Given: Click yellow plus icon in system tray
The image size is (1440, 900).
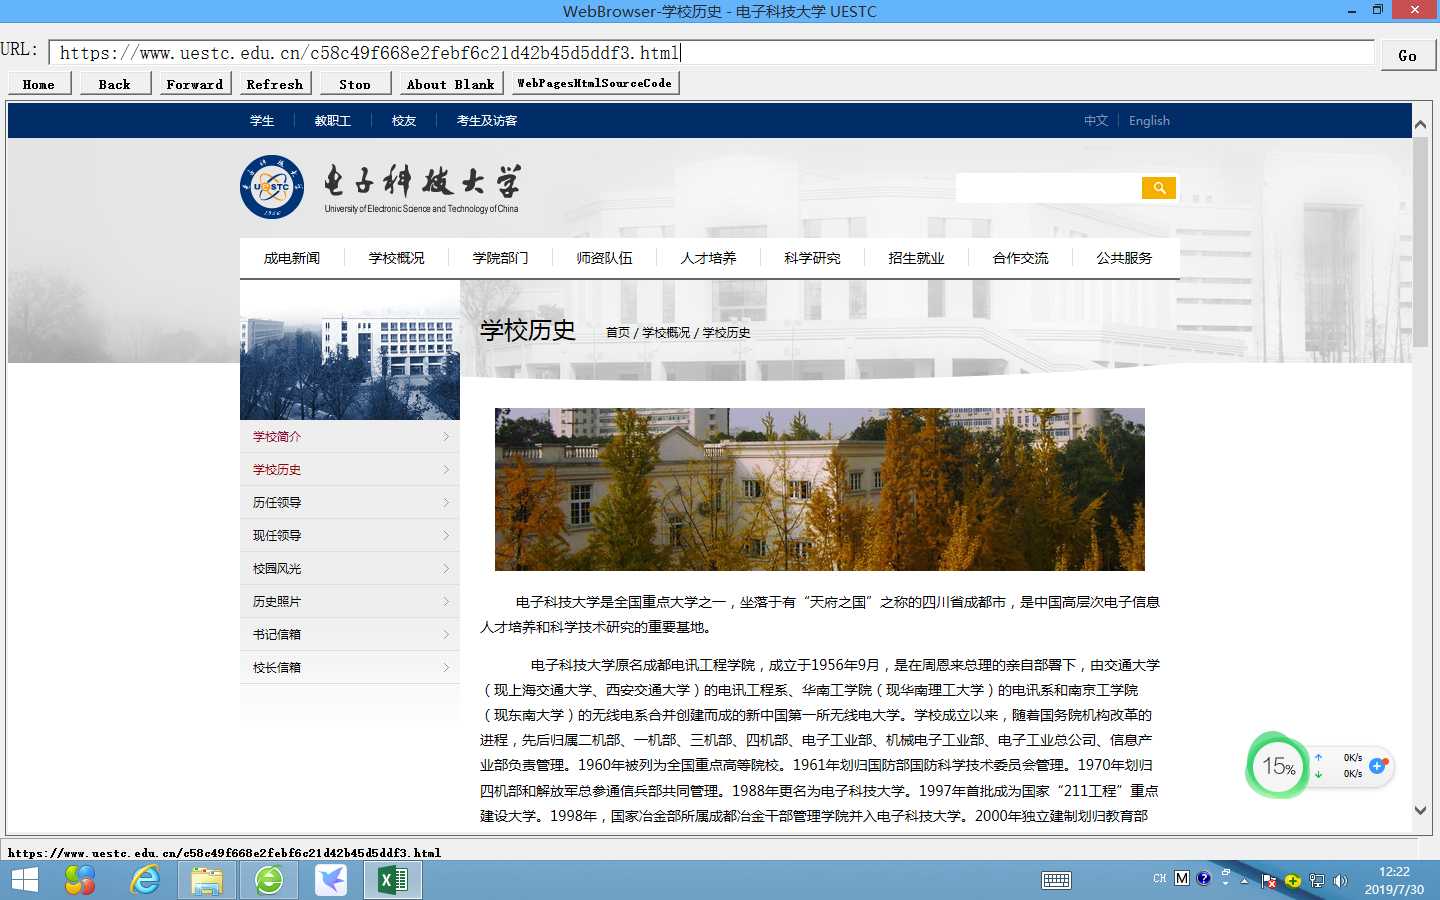Looking at the screenshot, I should [1292, 881].
